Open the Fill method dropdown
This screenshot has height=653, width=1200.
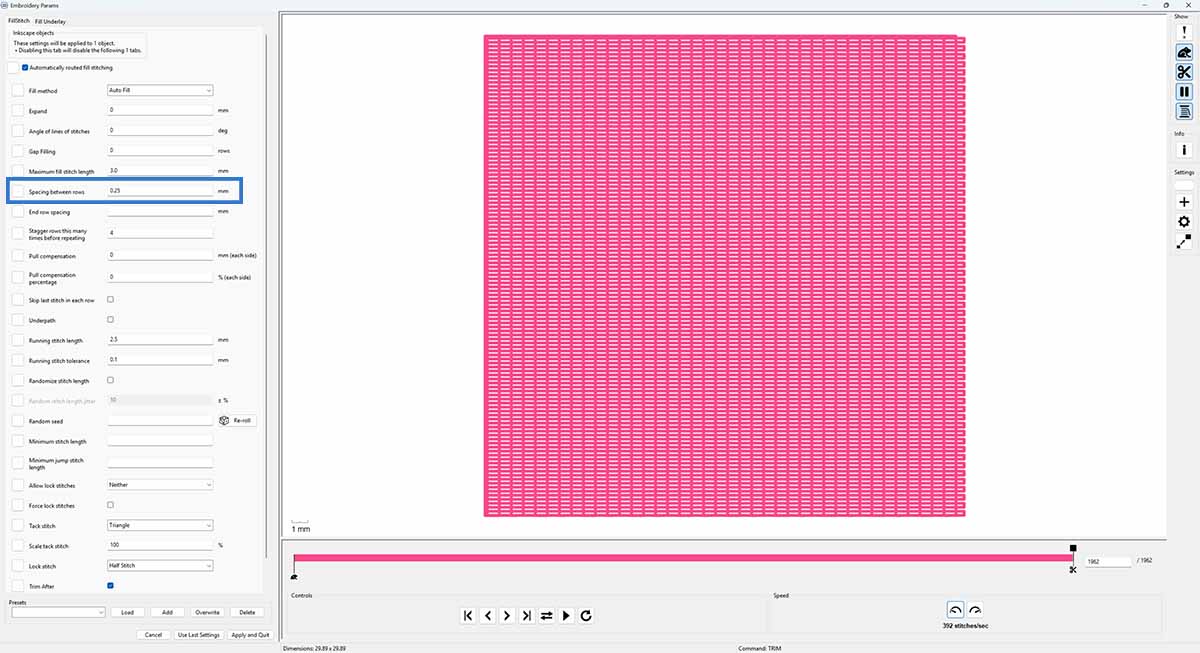158,90
